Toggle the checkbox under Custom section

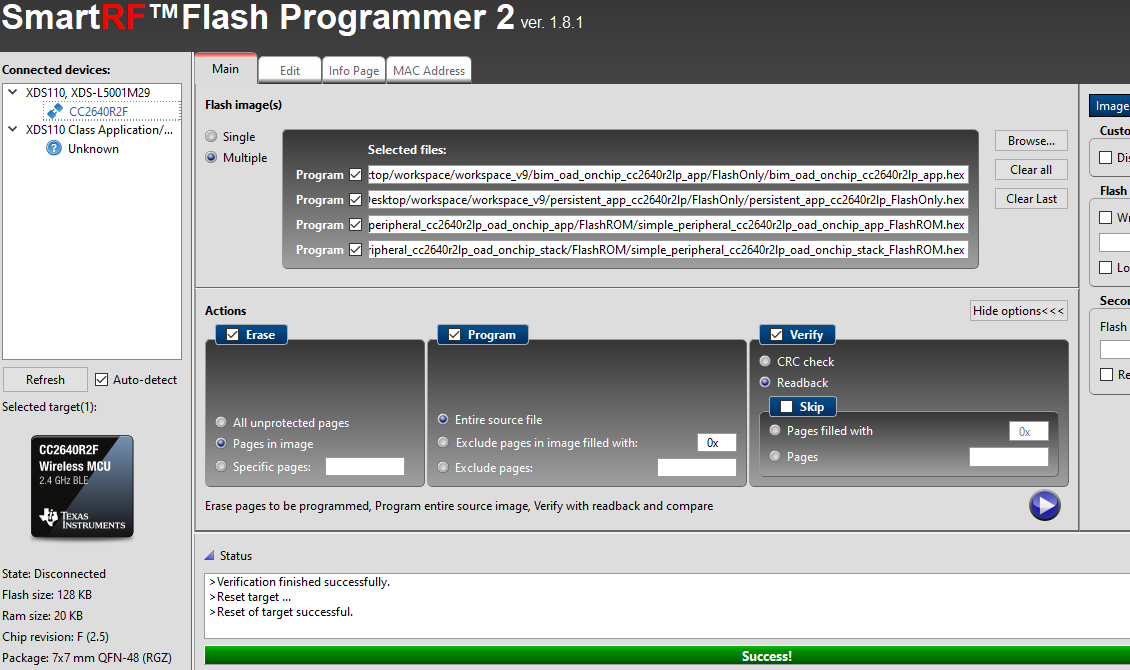pos(1105,157)
